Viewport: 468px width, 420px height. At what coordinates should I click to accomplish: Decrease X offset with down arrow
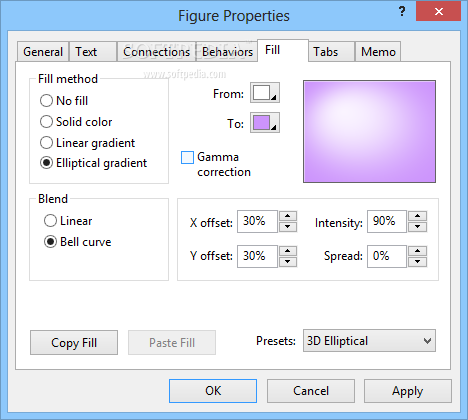click(x=288, y=227)
